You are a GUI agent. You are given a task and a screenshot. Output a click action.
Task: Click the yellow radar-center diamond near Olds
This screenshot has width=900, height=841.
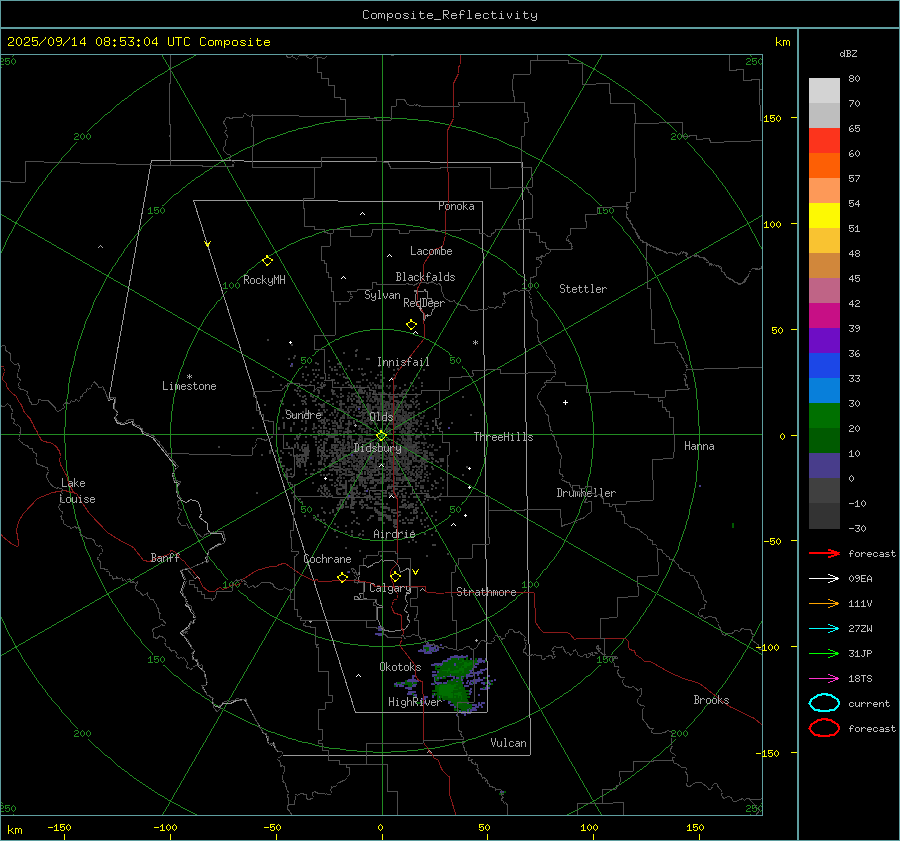pyautogui.click(x=381, y=436)
